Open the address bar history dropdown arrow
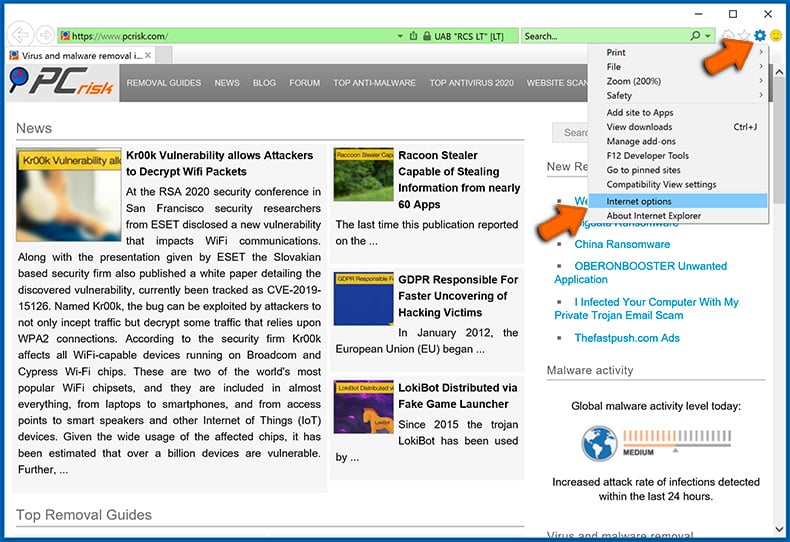This screenshot has width=790, height=542. pyautogui.click(x=400, y=36)
